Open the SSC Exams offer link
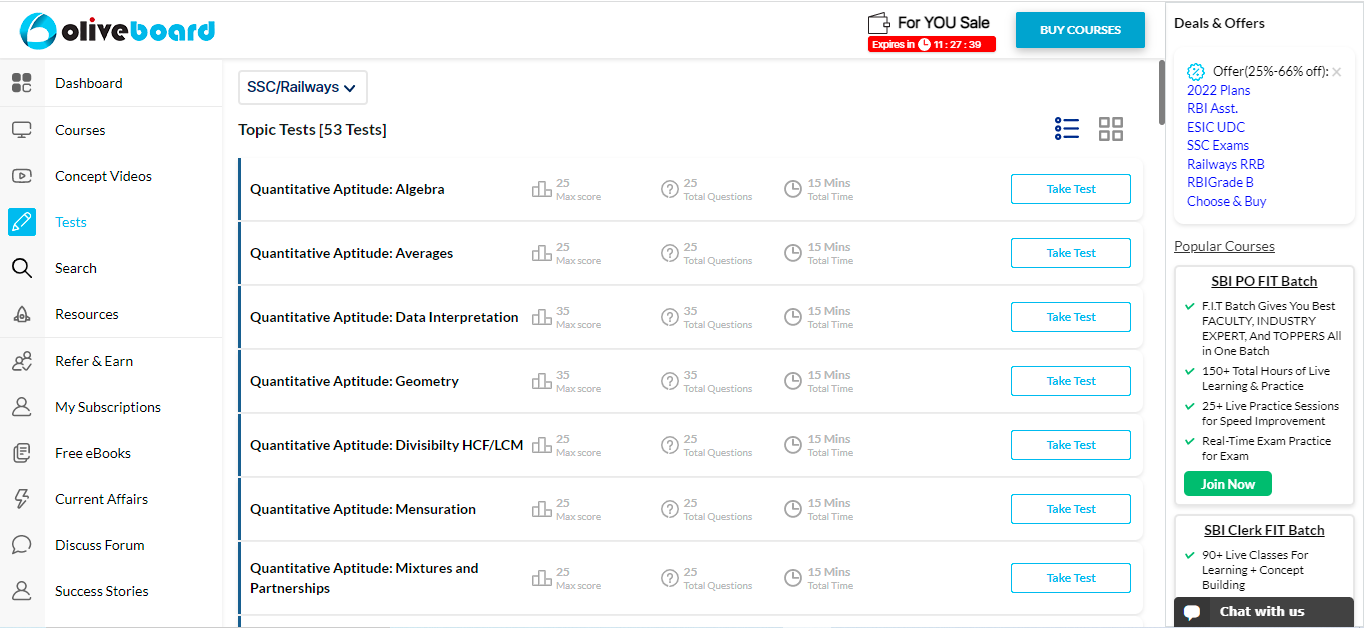This screenshot has height=628, width=1364. [1218, 145]
